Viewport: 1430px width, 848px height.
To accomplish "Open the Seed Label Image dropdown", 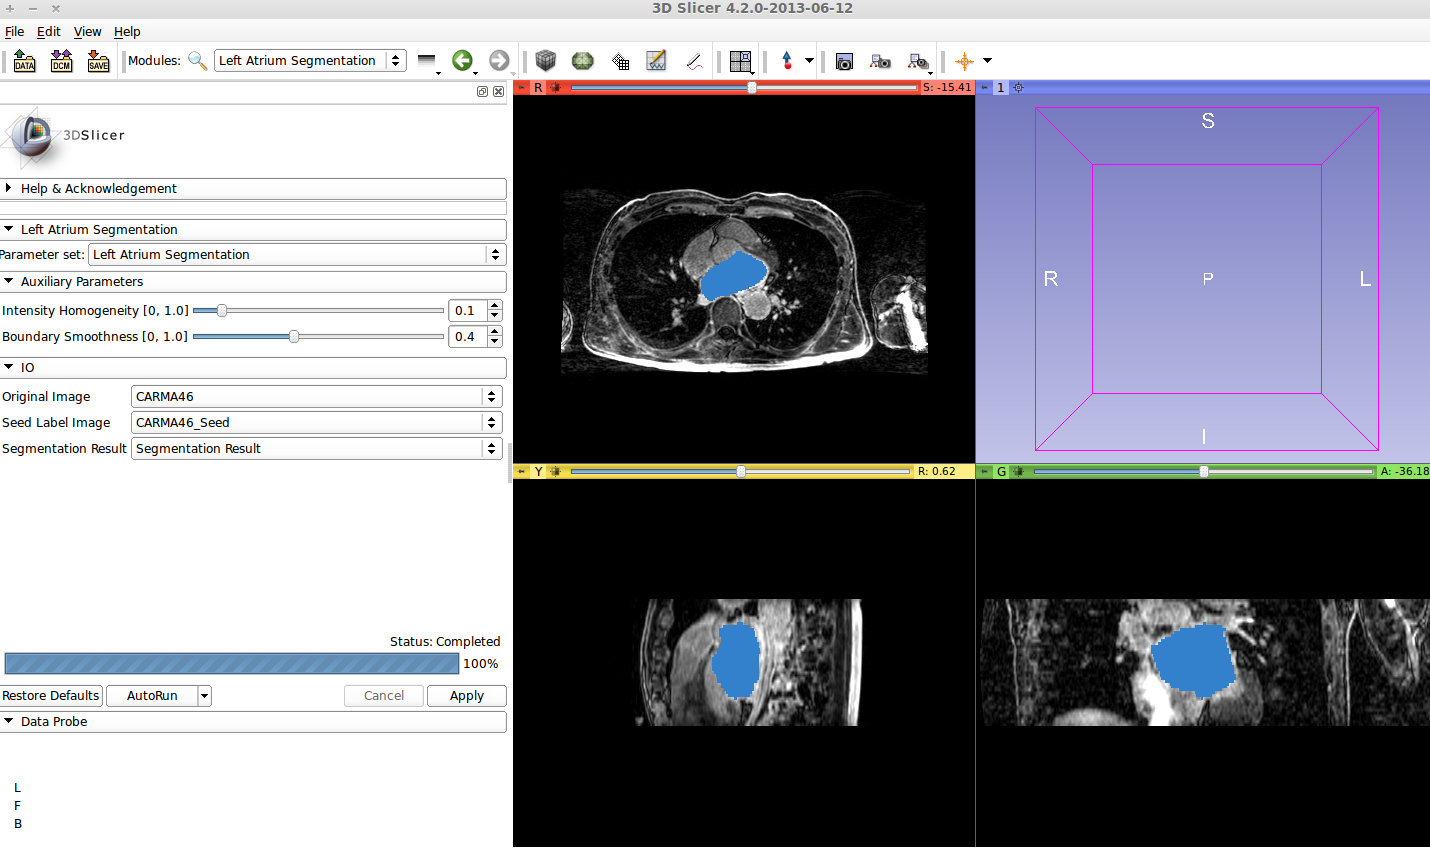I will (x=316, y=423).
